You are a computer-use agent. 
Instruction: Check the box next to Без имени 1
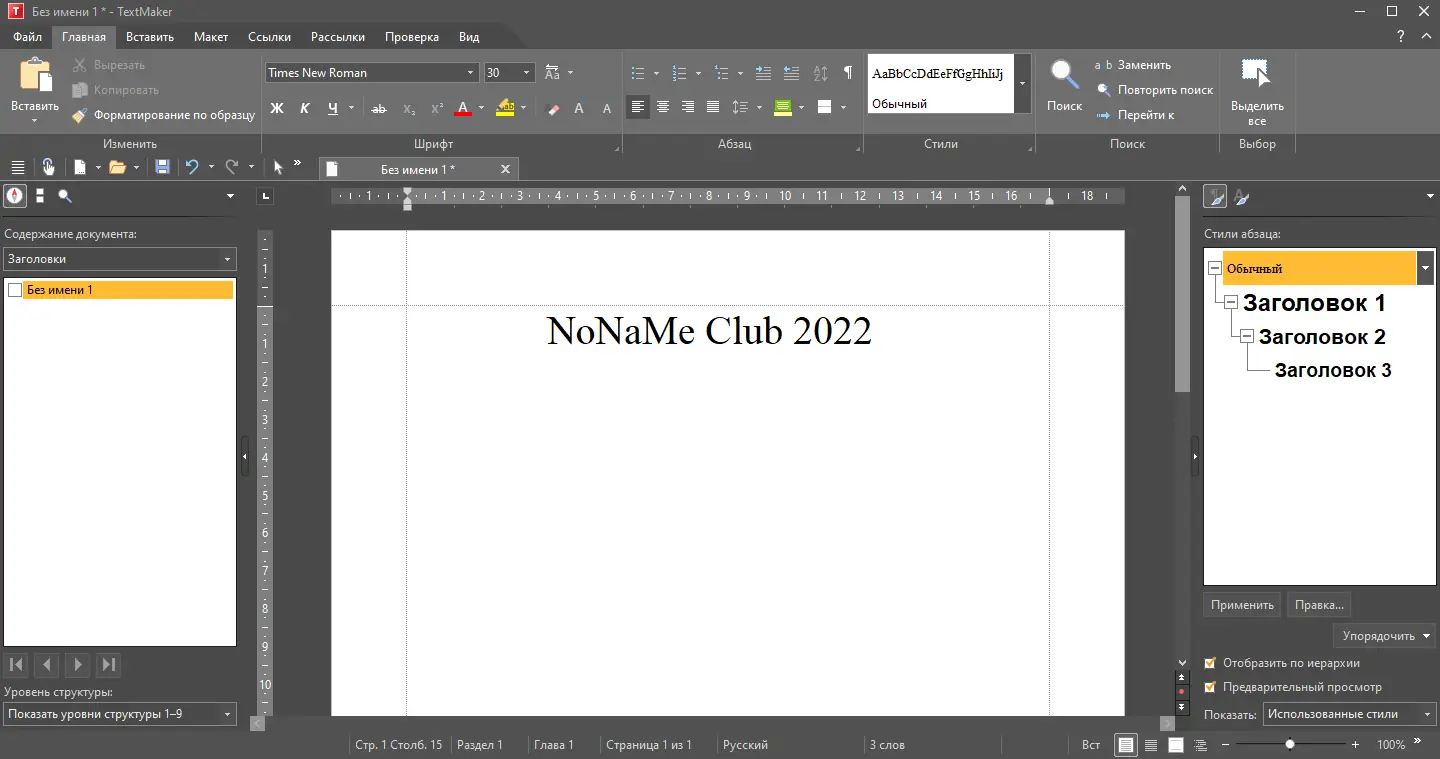coord(14,290)
